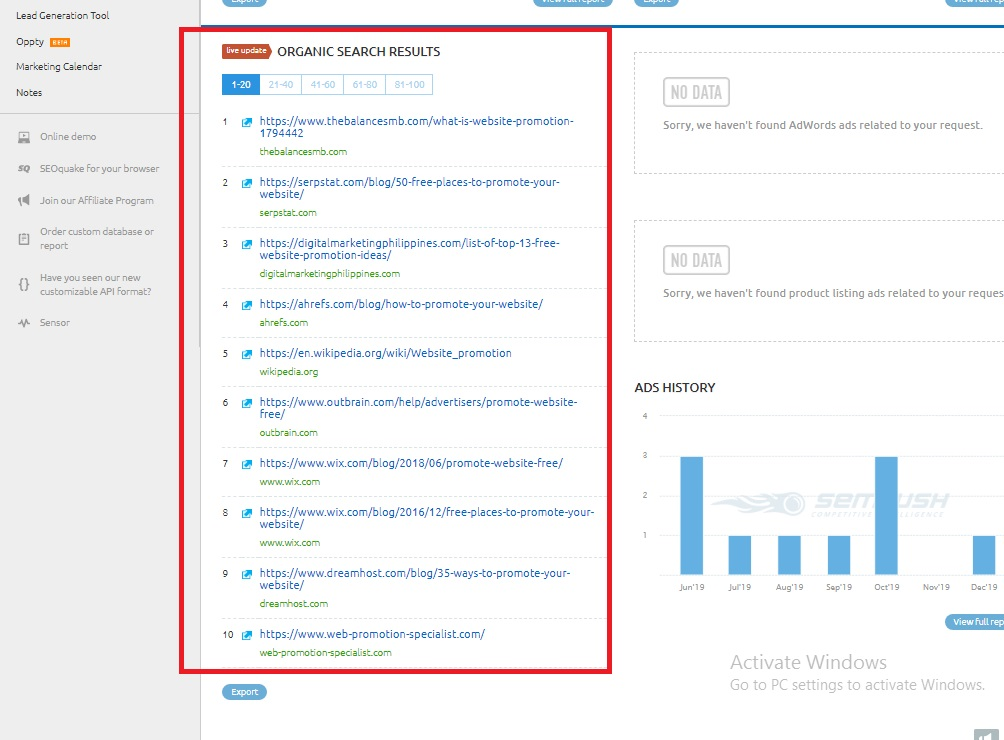Open external link icon for ahrefs result

coord(247,305)
